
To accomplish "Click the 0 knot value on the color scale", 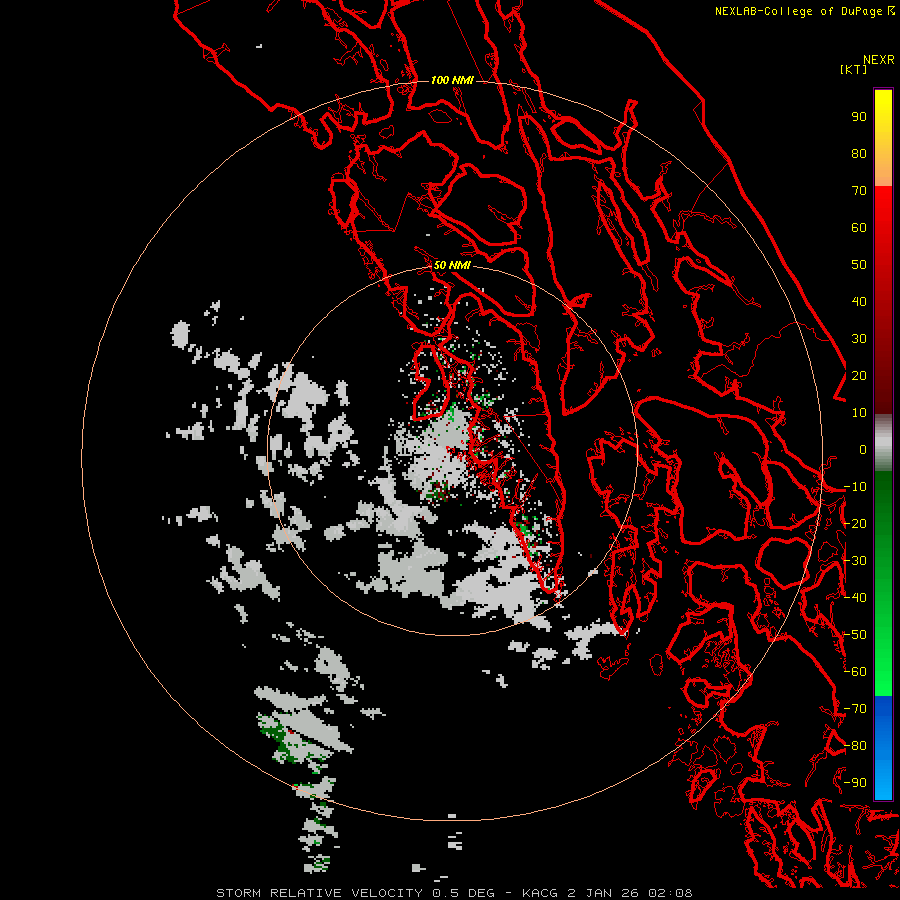I will (863, 450).
